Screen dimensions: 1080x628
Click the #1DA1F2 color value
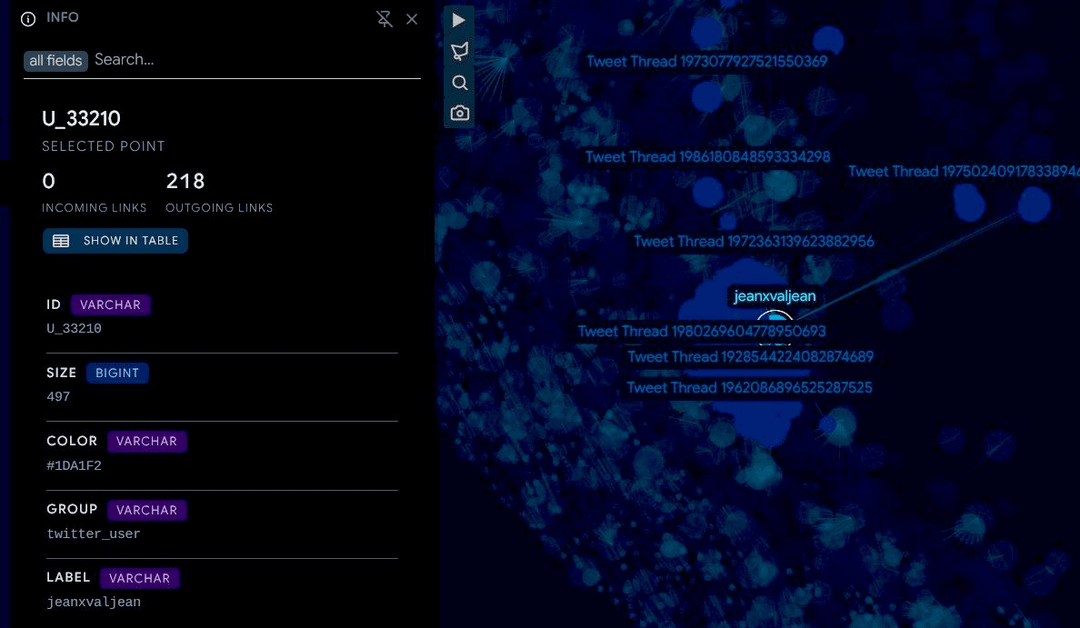pyautogui.click(x=74, y=466)
